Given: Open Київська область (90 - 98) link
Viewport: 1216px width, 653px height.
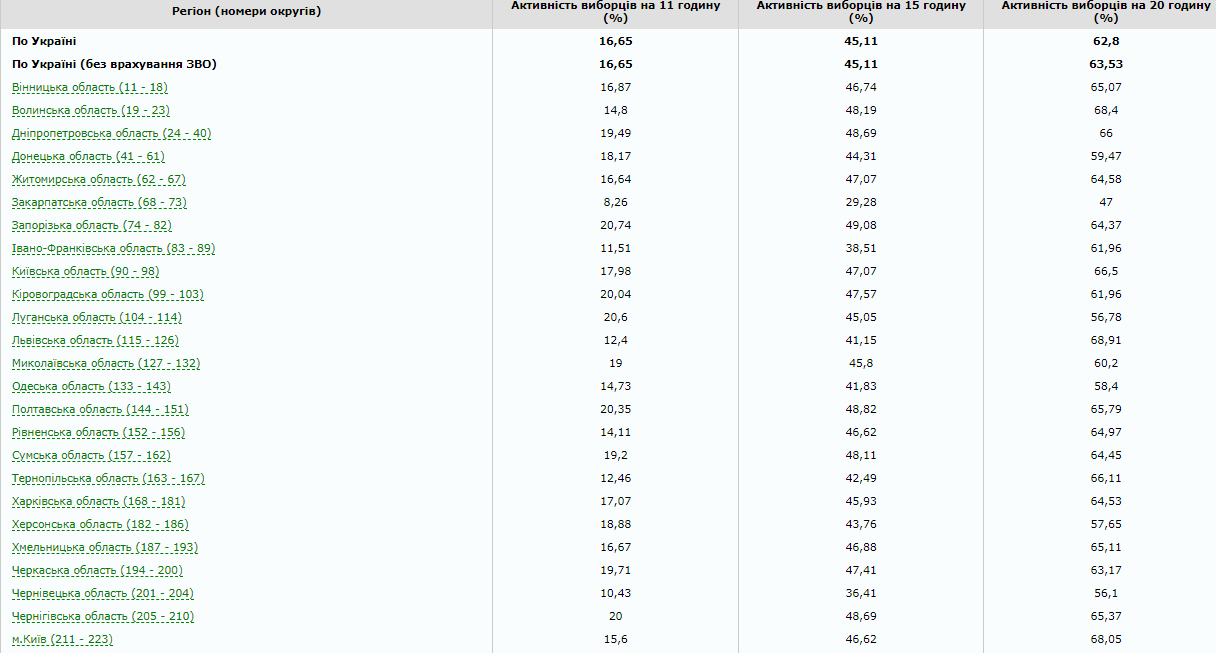Looking at the screenshot, I should coord(86,271).
